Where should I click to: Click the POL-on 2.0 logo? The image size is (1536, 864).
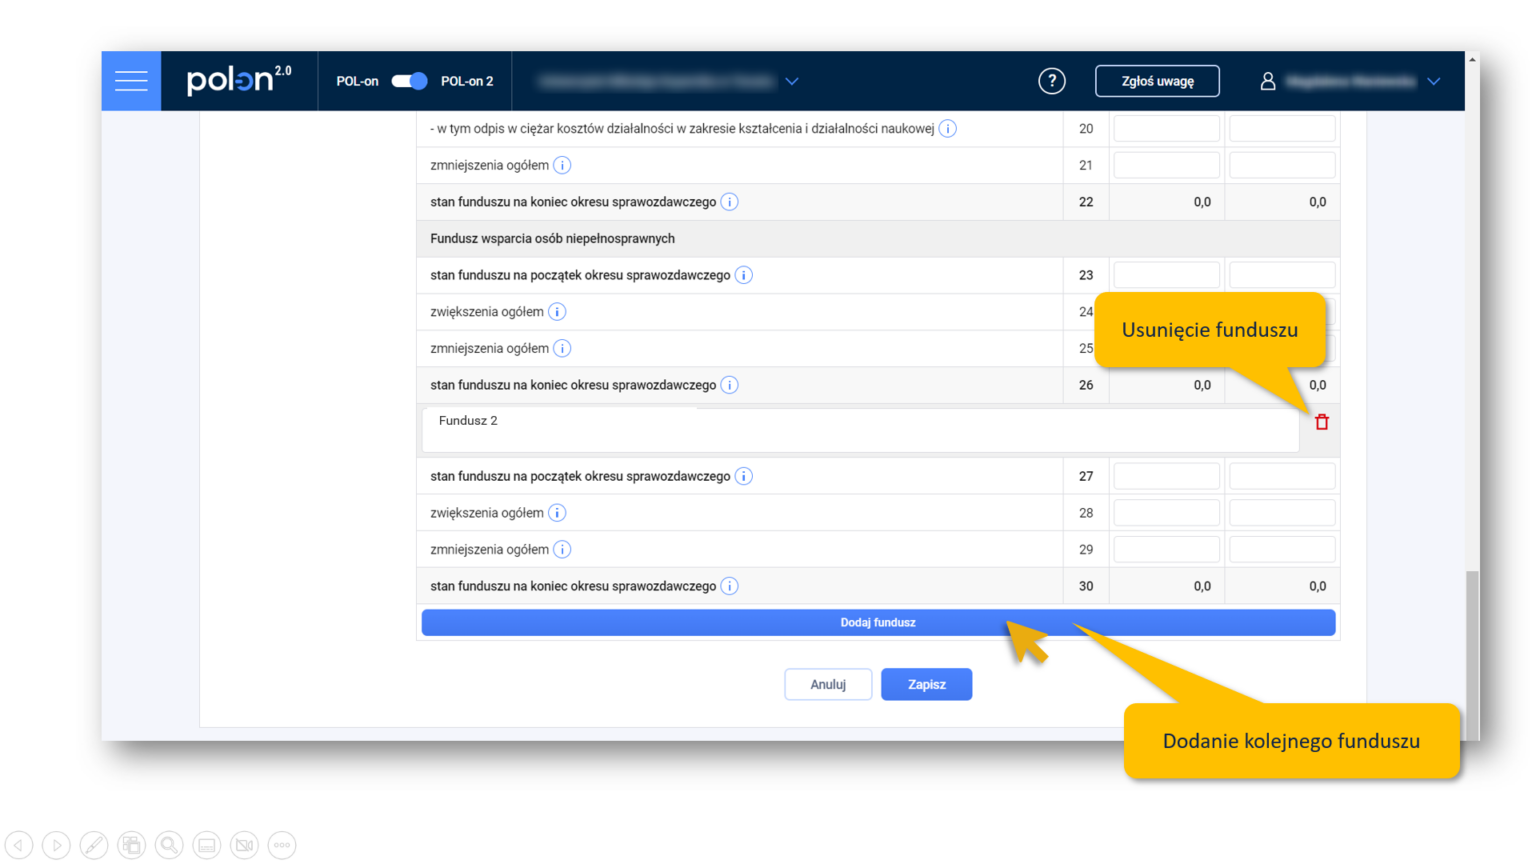[239, 79]
